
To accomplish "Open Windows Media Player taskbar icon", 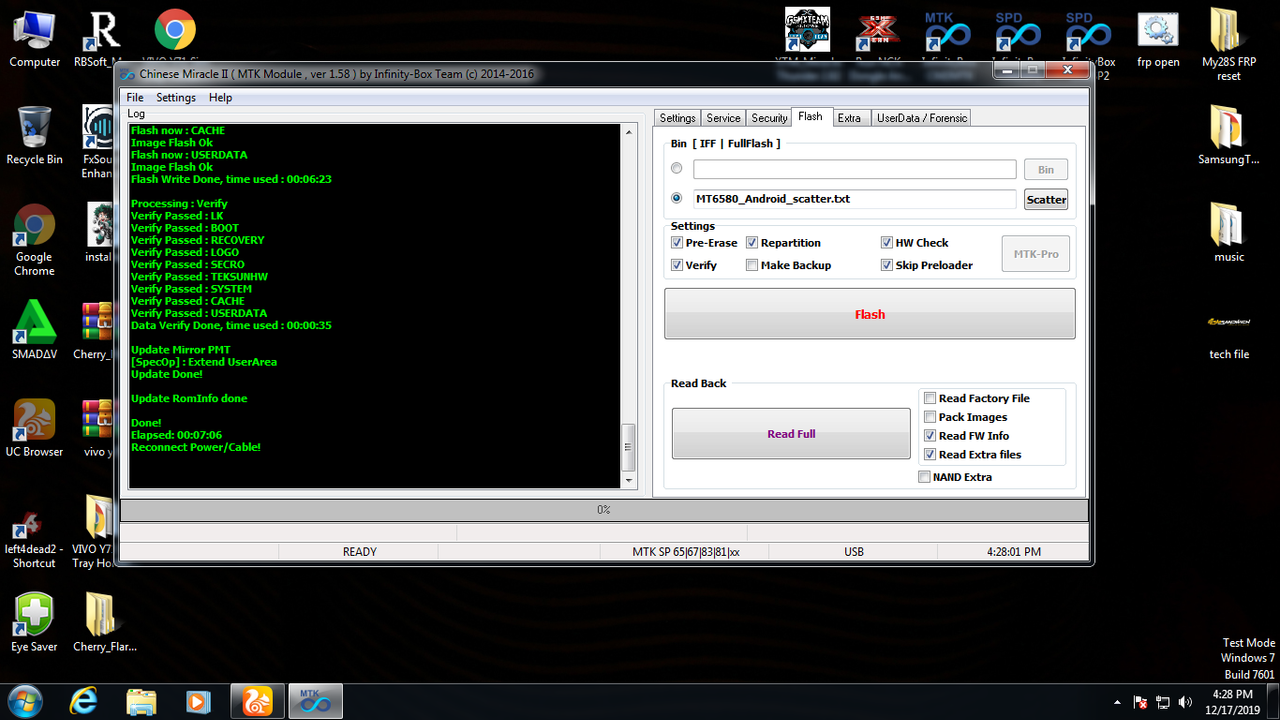I will click(199, 701).
